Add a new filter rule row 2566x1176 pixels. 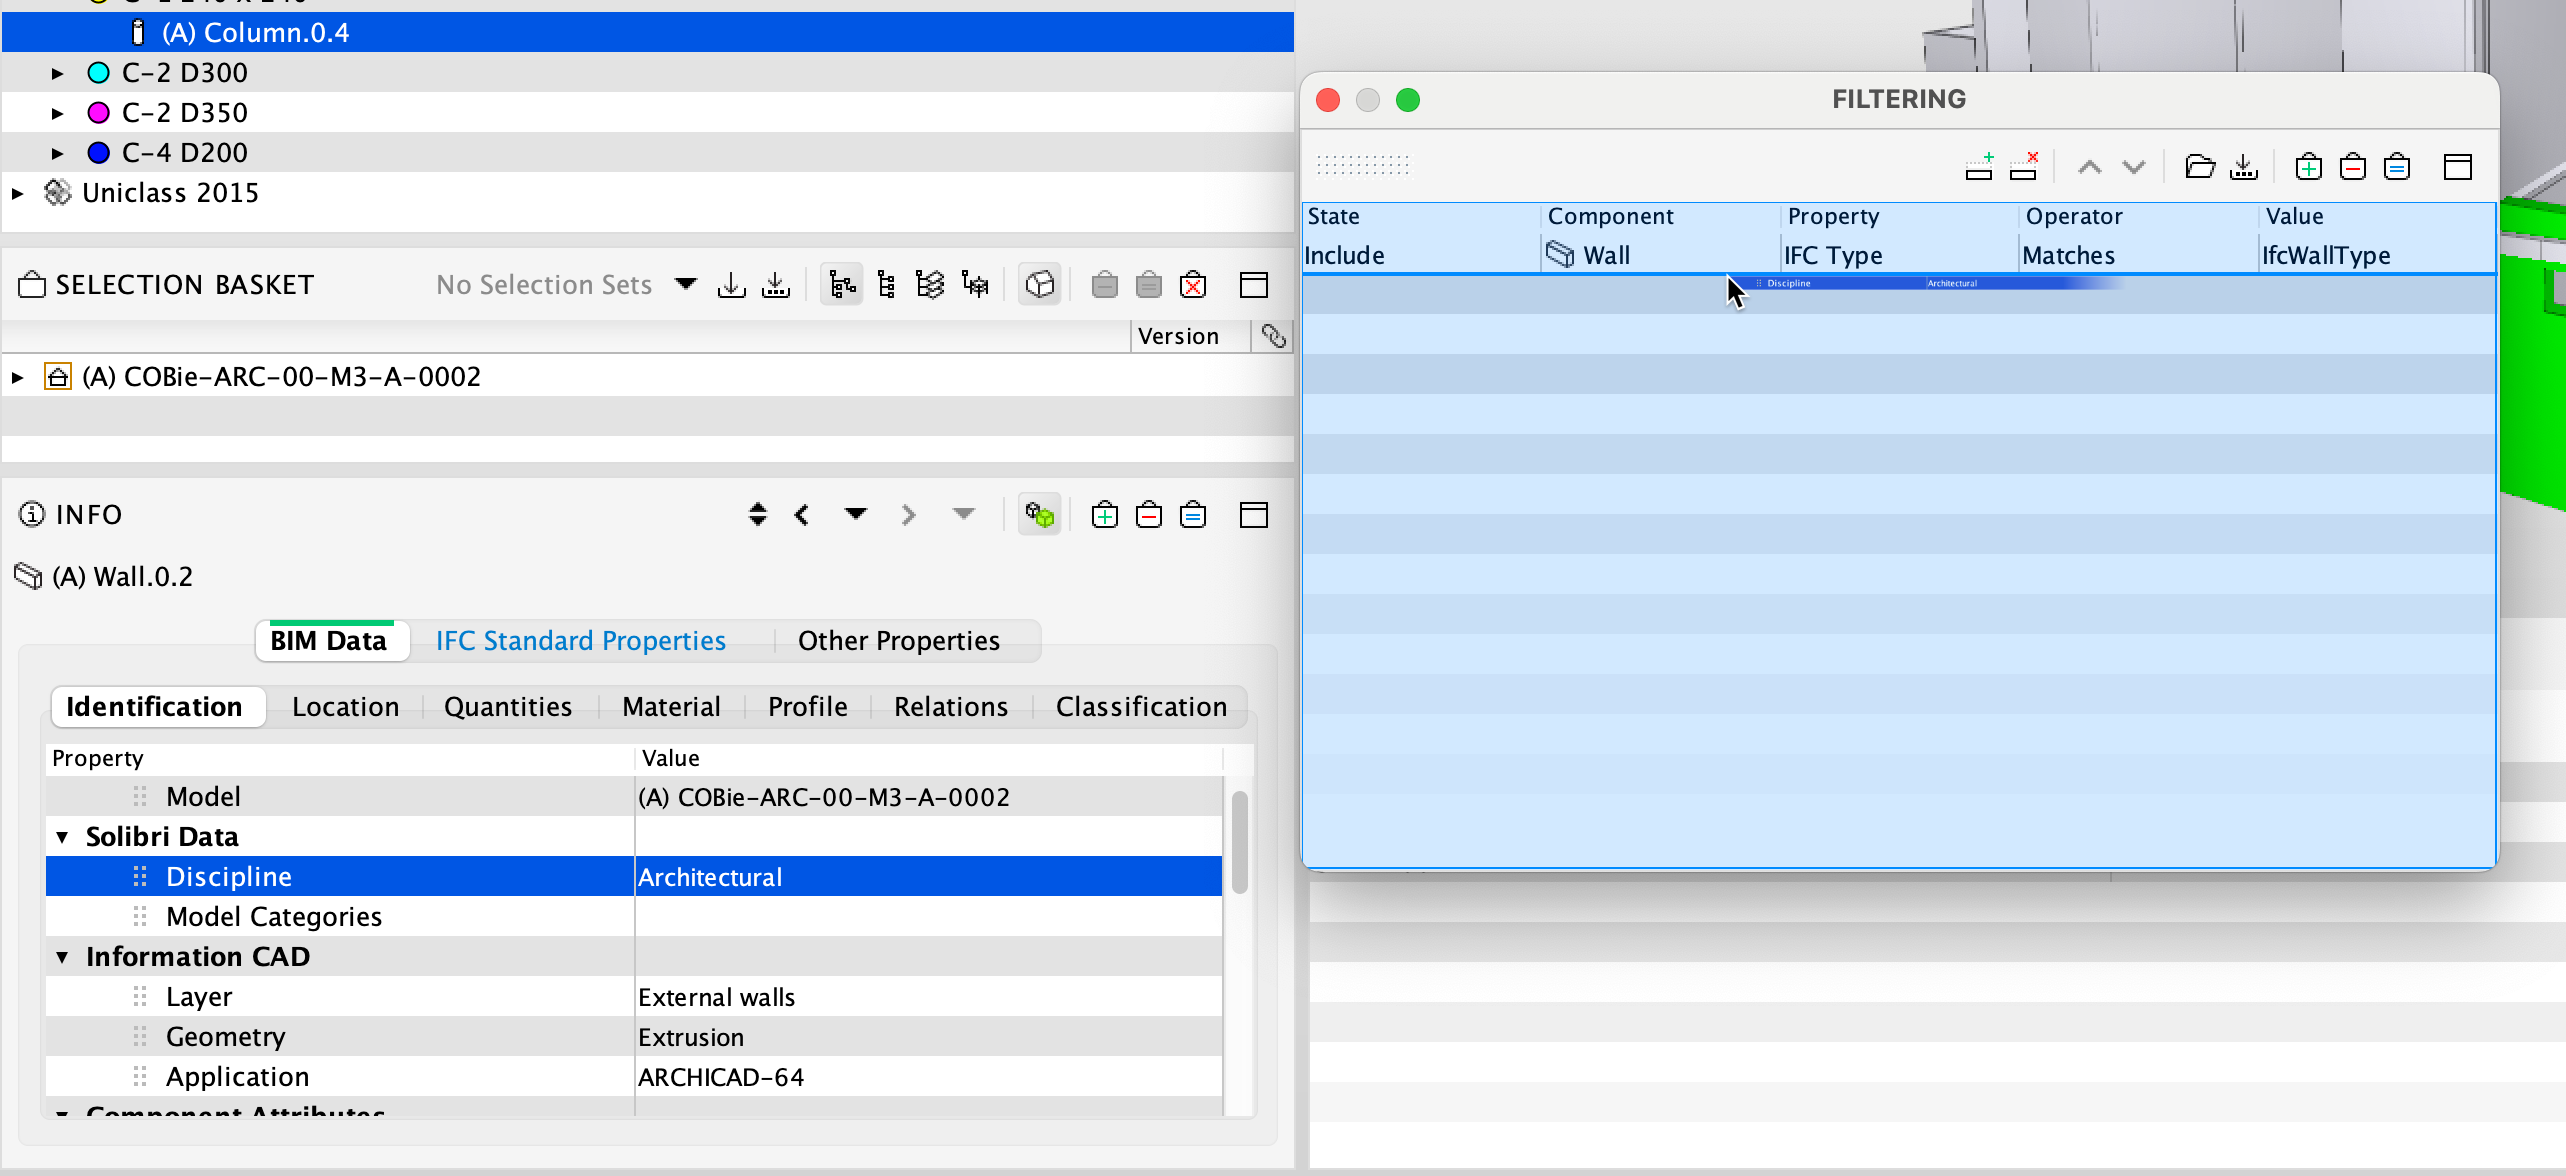(1980, 166)
